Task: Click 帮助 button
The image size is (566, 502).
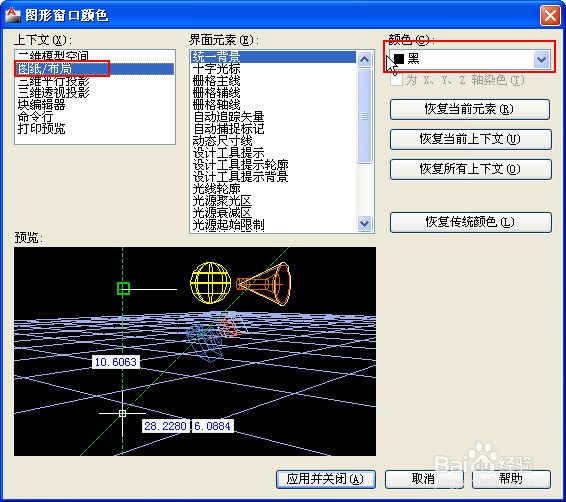Action: pos(511,479)
